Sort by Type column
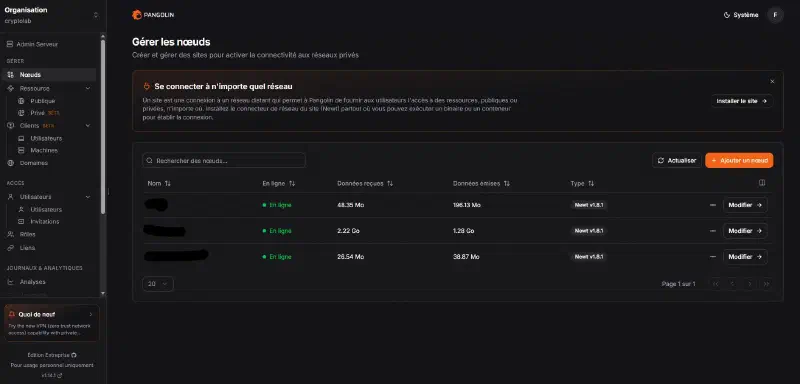The width and height of the screenshot is (800, 384). (582, 183)
